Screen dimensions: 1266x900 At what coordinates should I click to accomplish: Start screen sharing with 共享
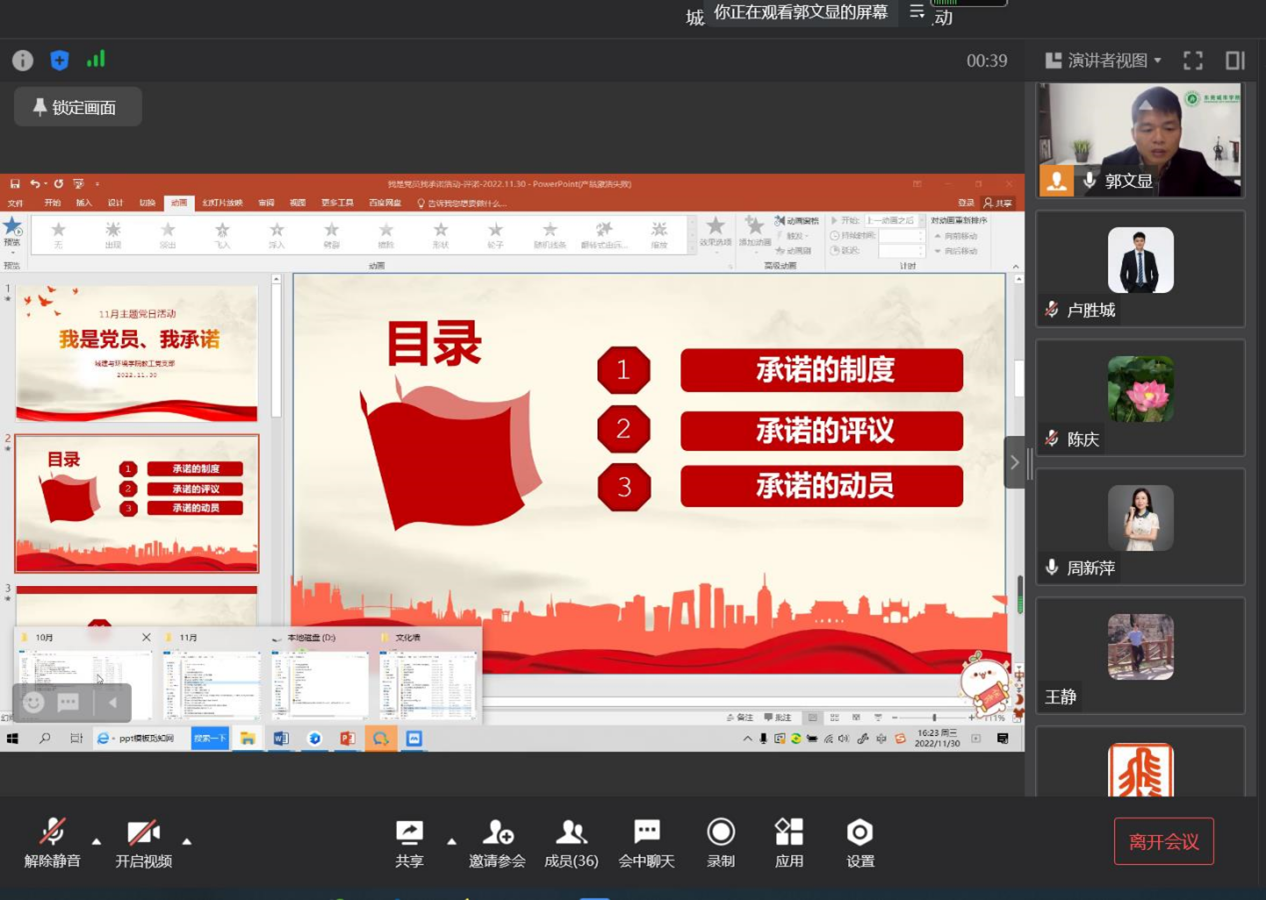tap(409, 843)
